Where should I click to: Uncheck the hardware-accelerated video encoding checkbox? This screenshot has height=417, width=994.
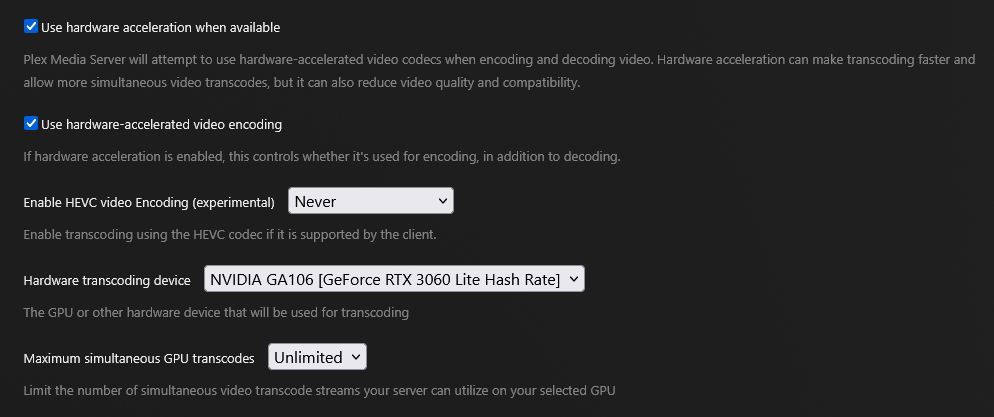pos(30,124)
